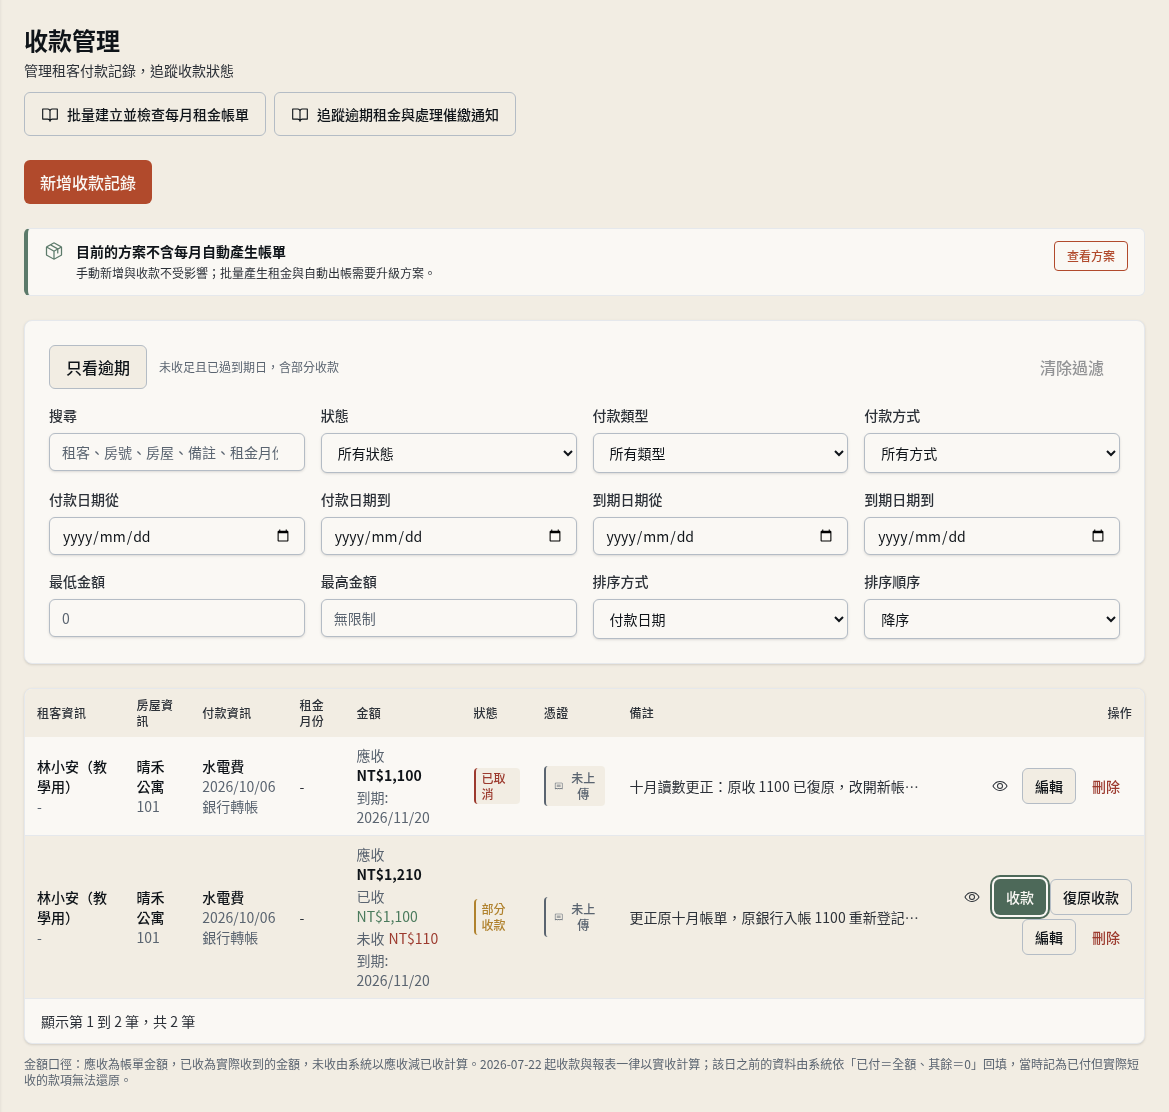The width and height of the screenshot is (1169, 1112).
Task: Open the 狀態 dropdown showing 所有狀態
Action: 449,453
